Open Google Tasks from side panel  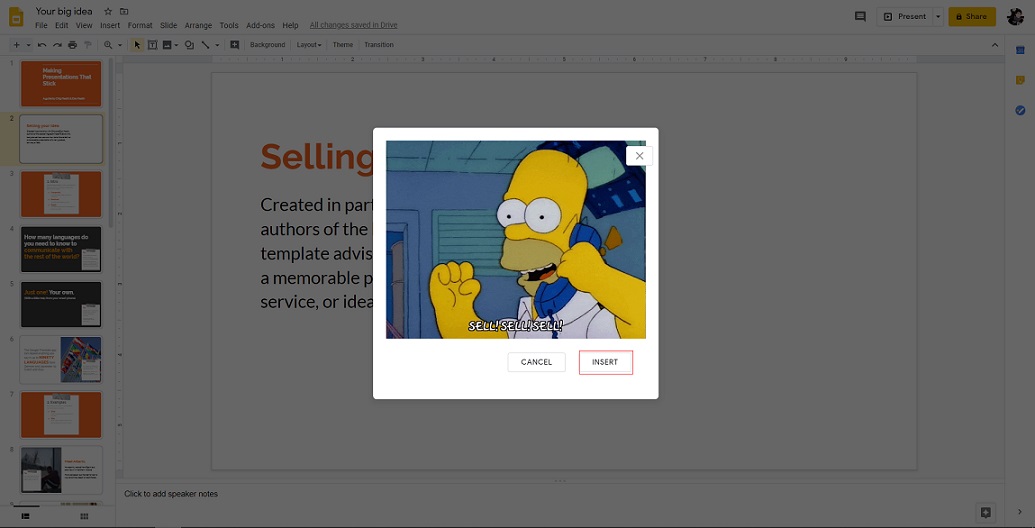(x=1020, y=110)
